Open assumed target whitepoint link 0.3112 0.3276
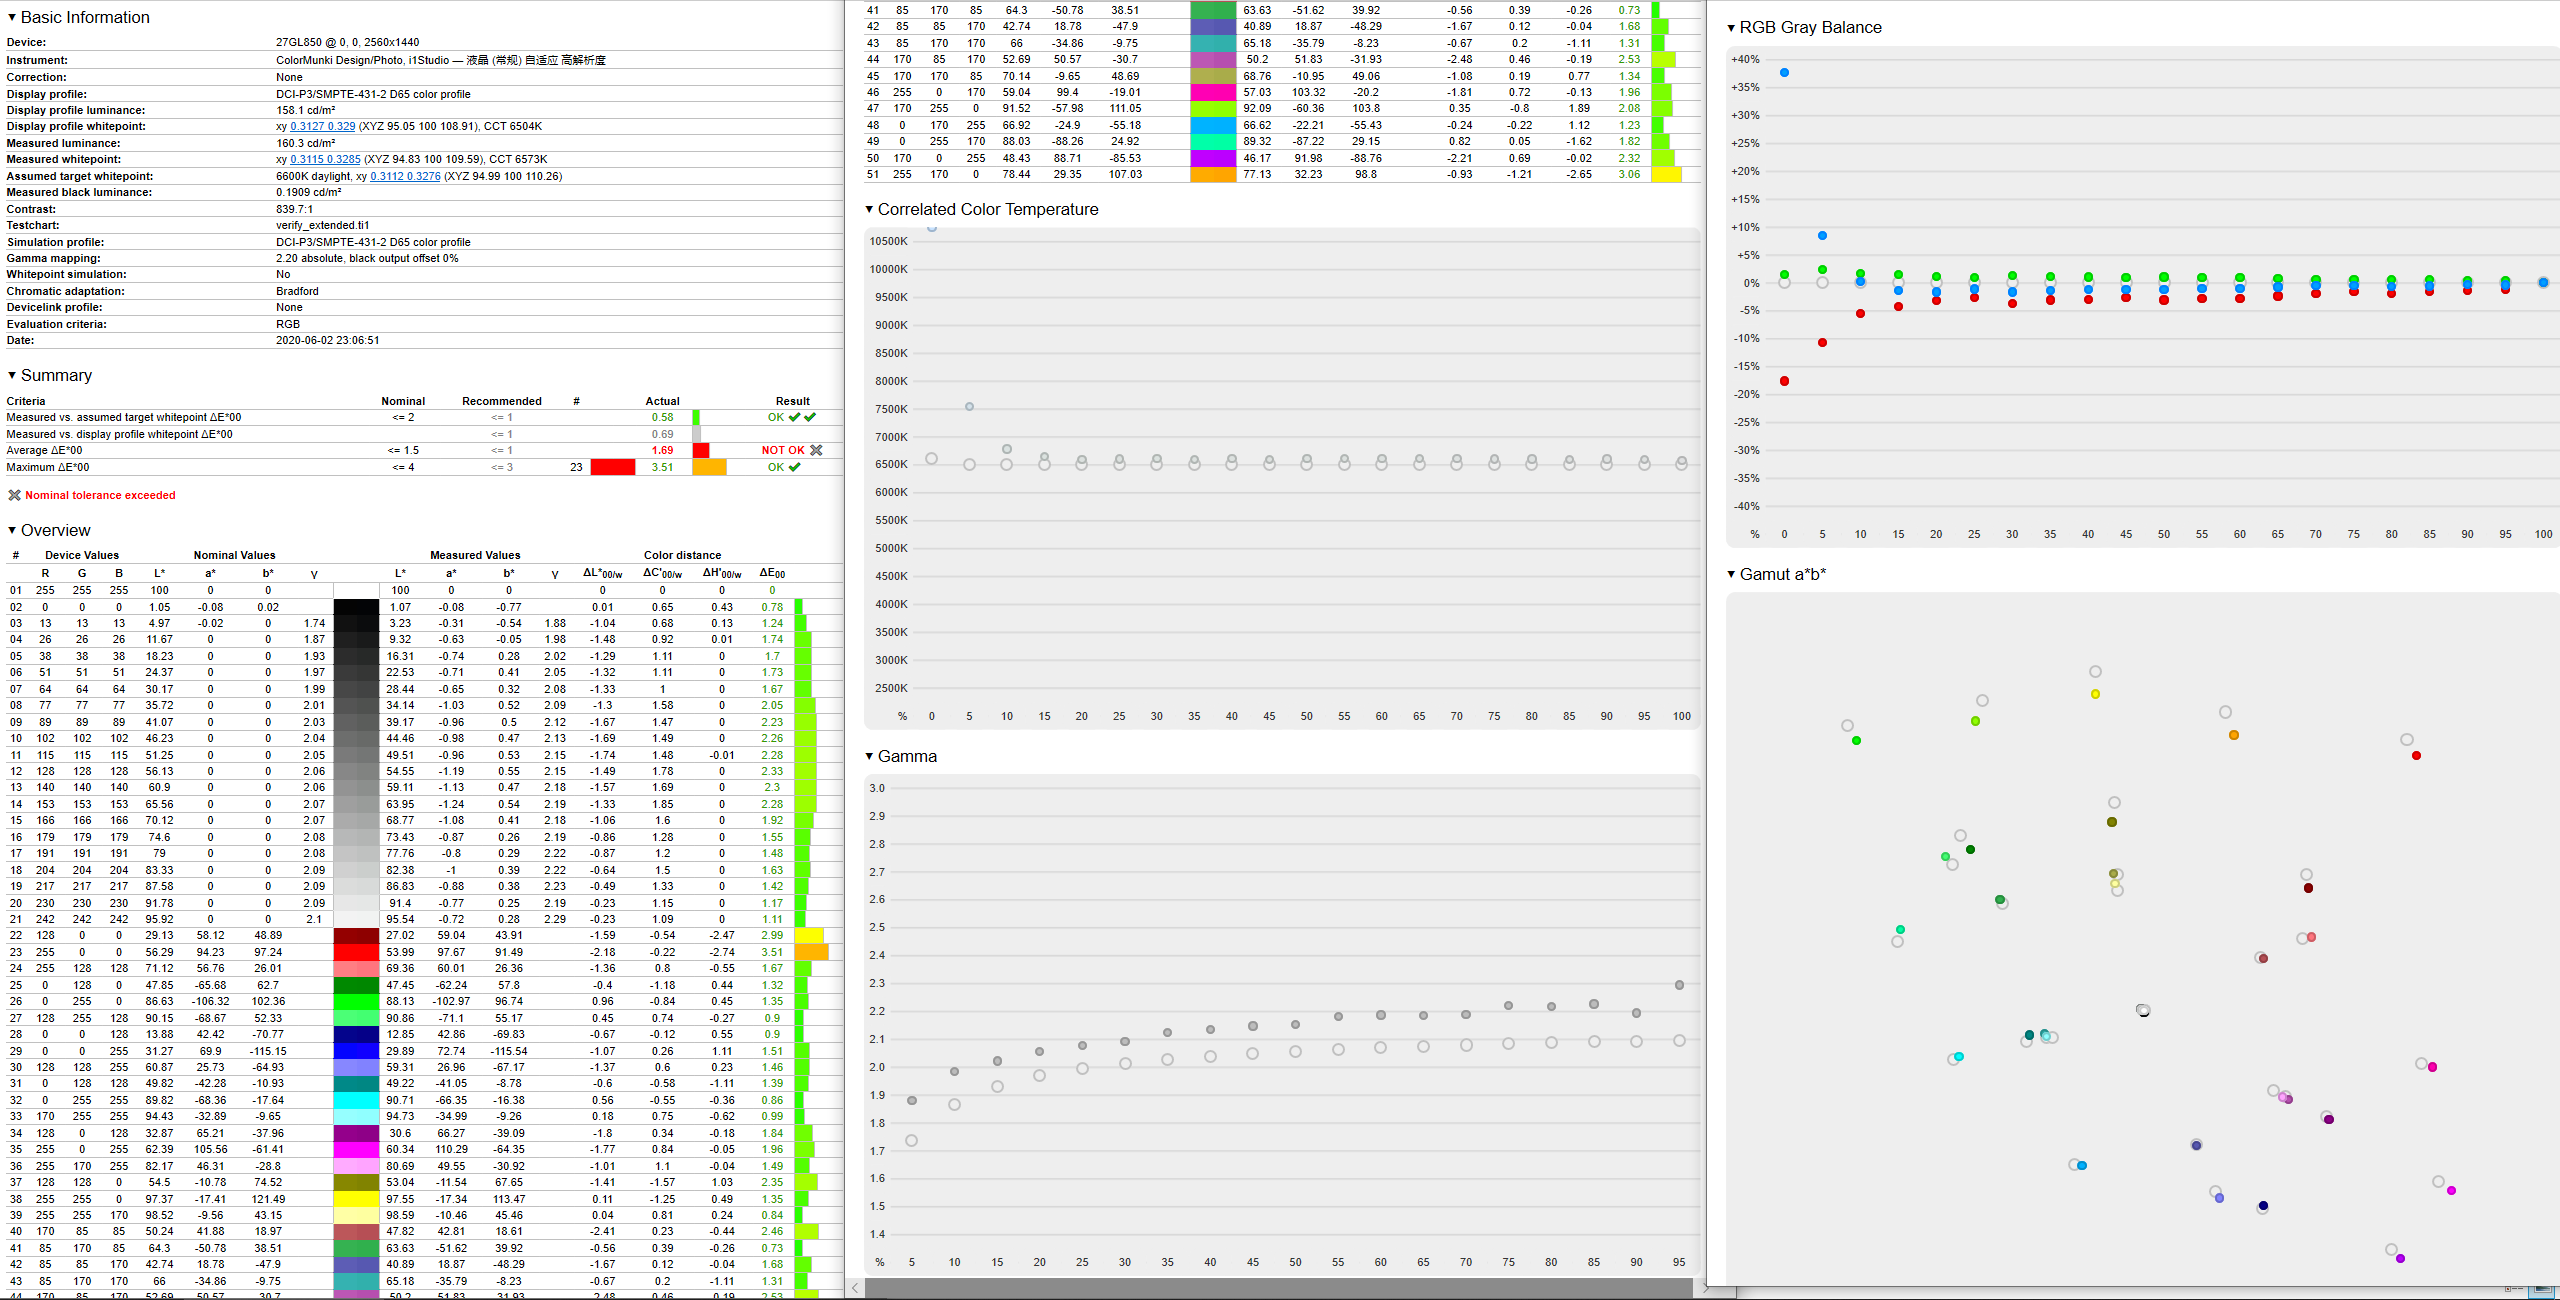This screenshot has width=2560, height=1300. (x=405, y=176)
